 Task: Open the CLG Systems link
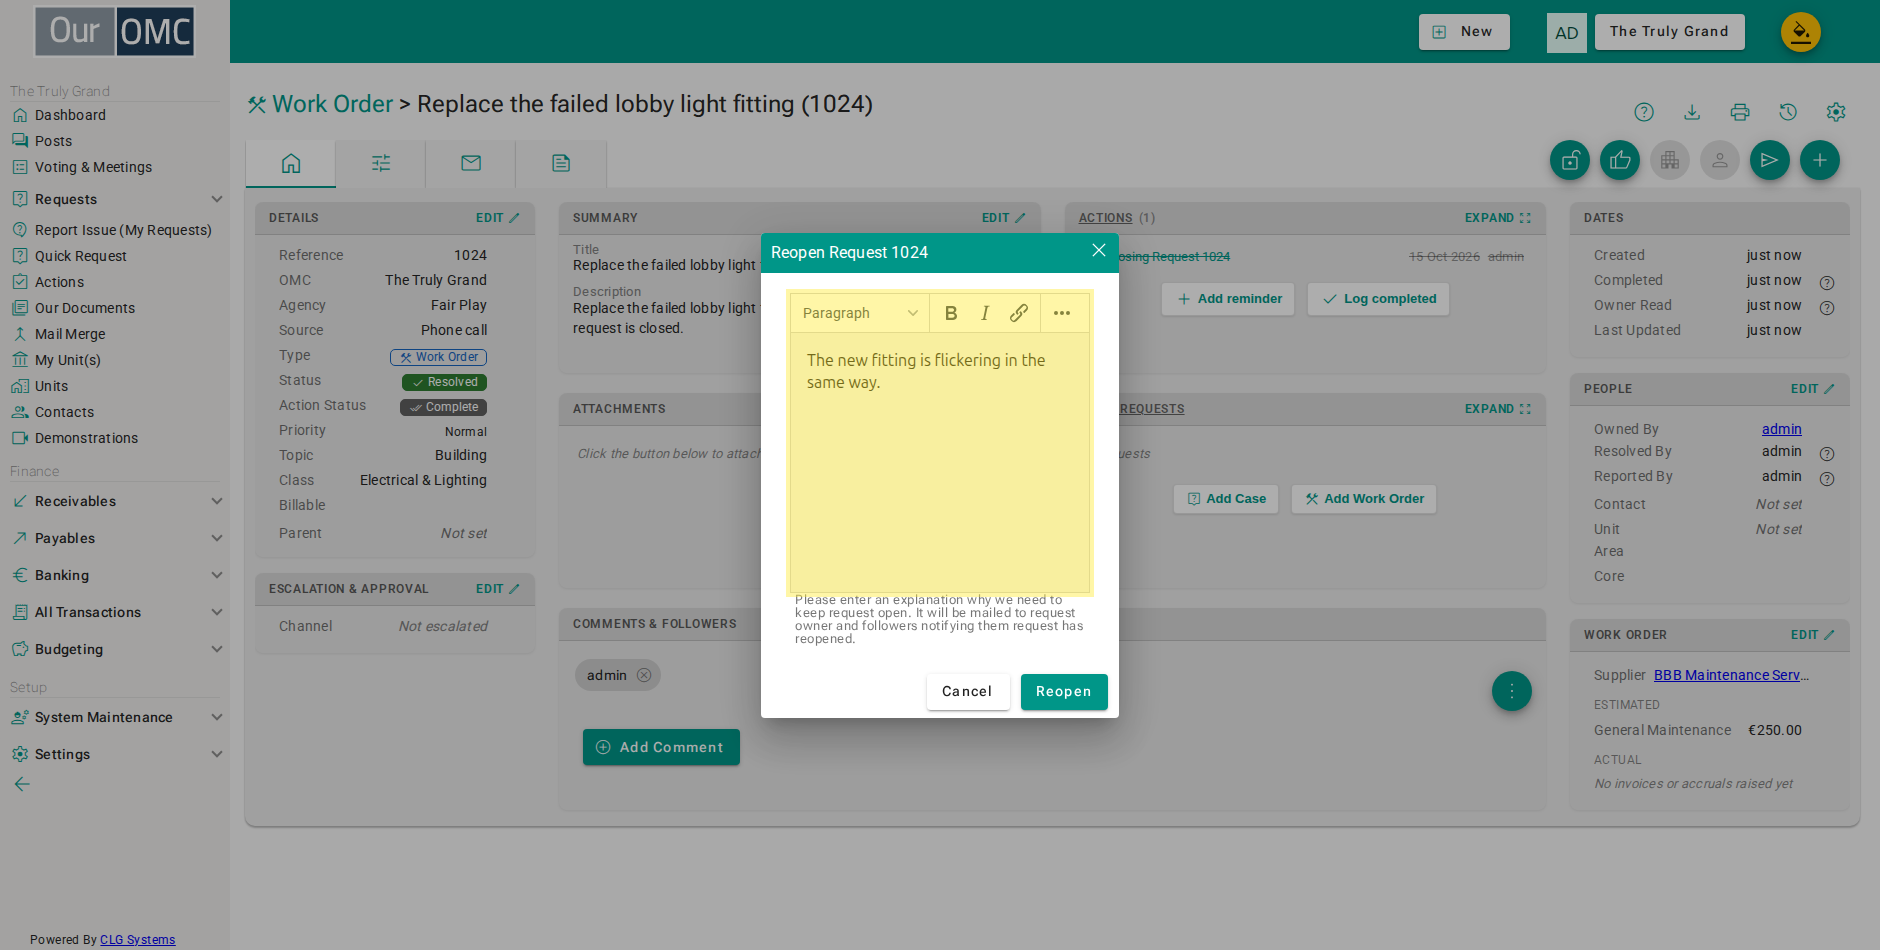(137, 940)
